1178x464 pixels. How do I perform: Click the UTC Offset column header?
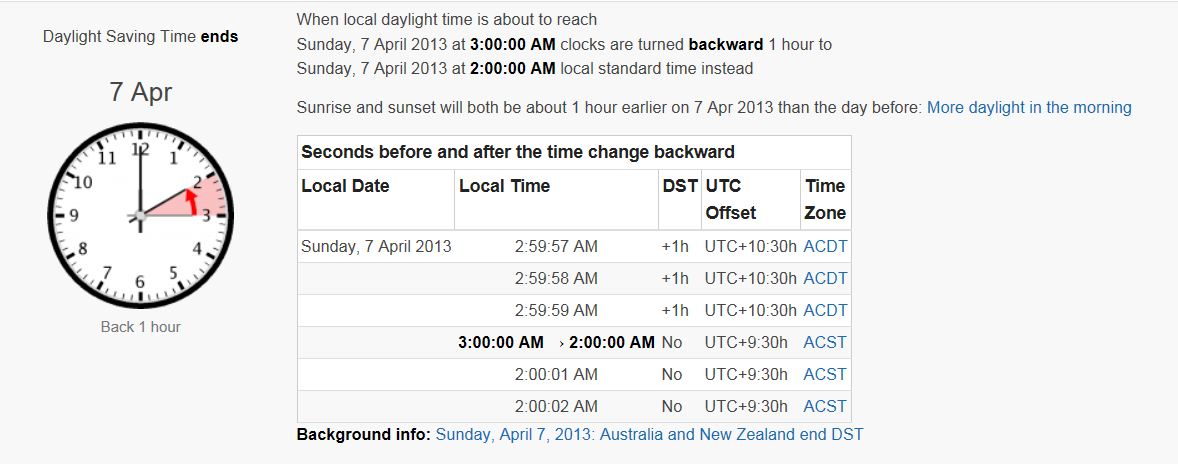coord(737,199)
